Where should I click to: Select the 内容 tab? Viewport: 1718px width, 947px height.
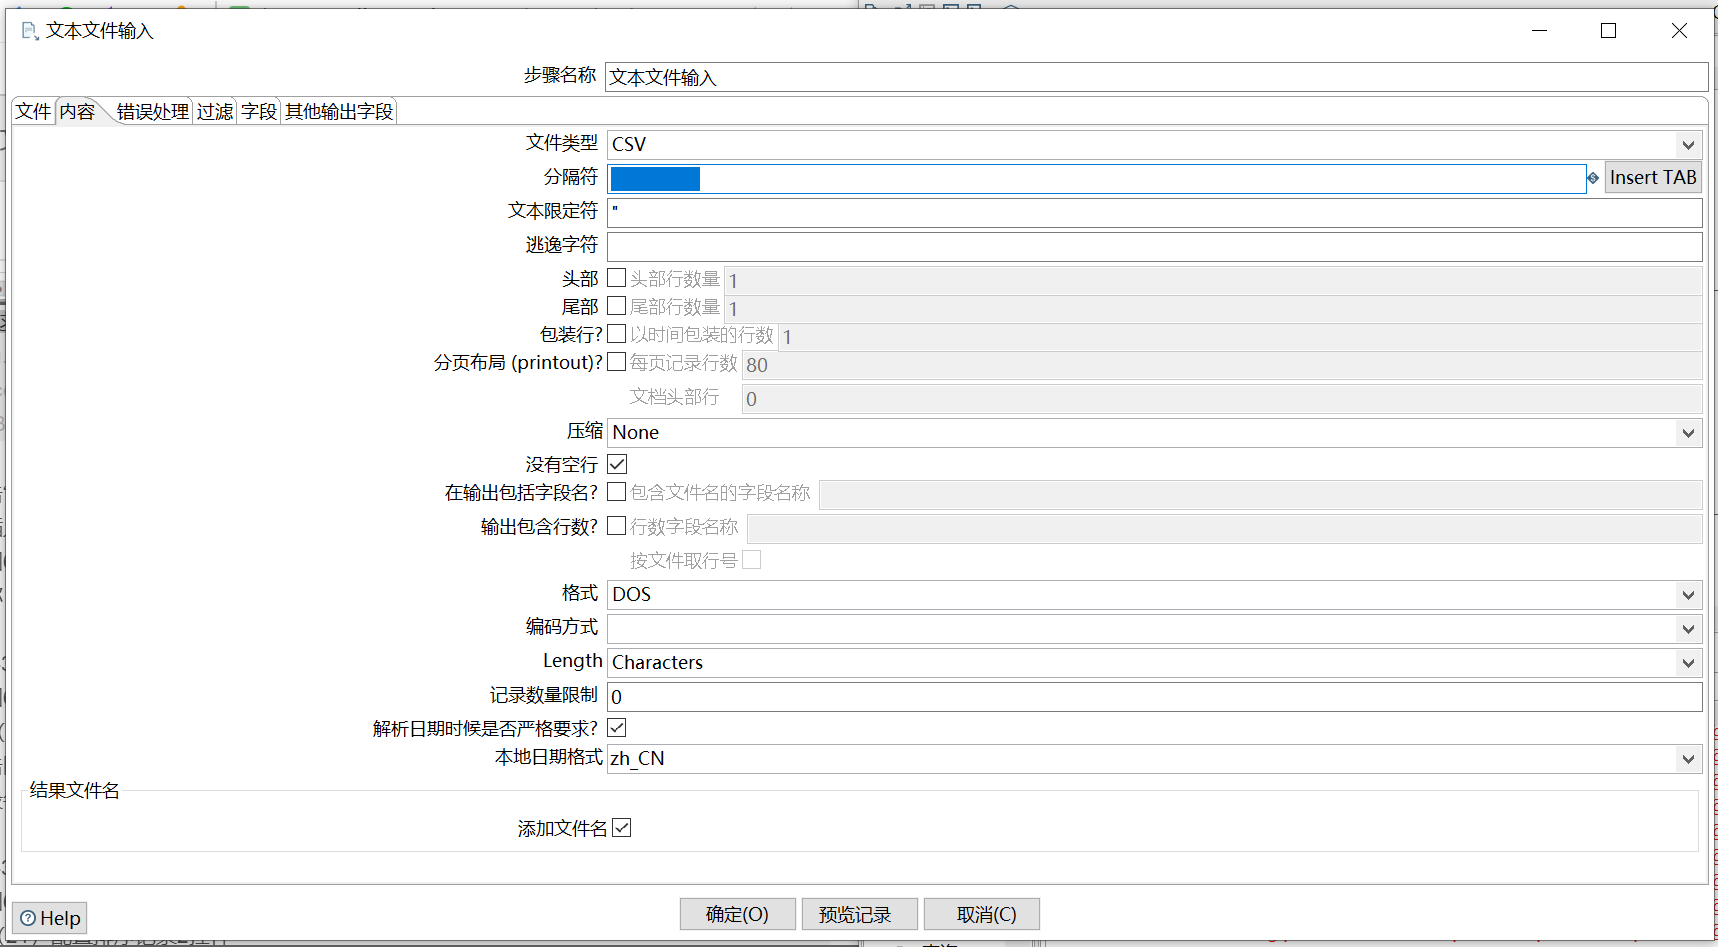pyautogui.click(x=77, y=111)
